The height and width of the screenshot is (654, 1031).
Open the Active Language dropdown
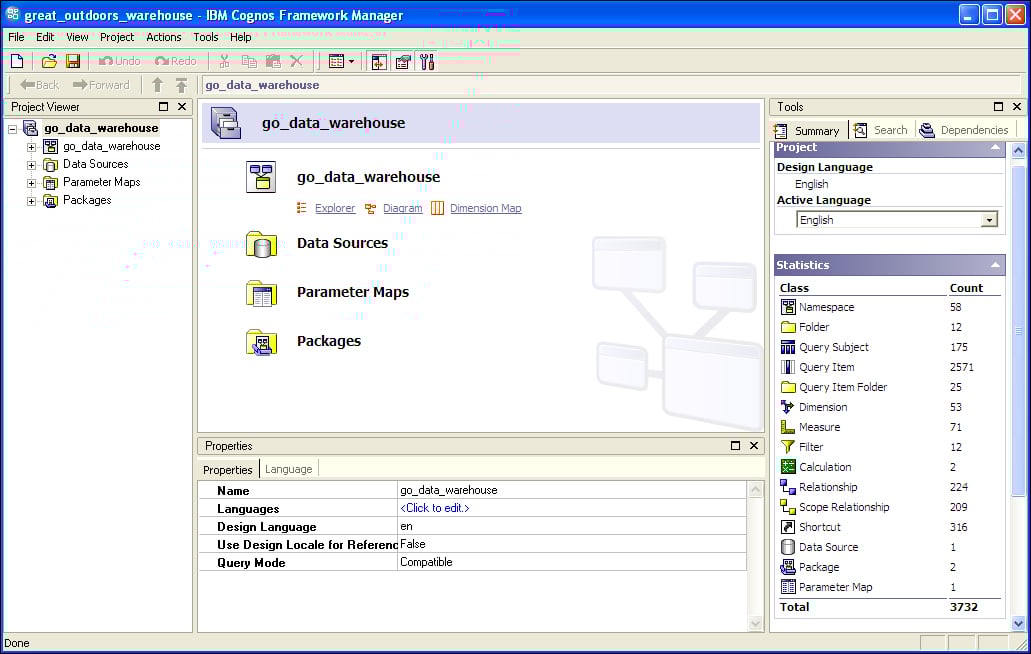point(990,220)
